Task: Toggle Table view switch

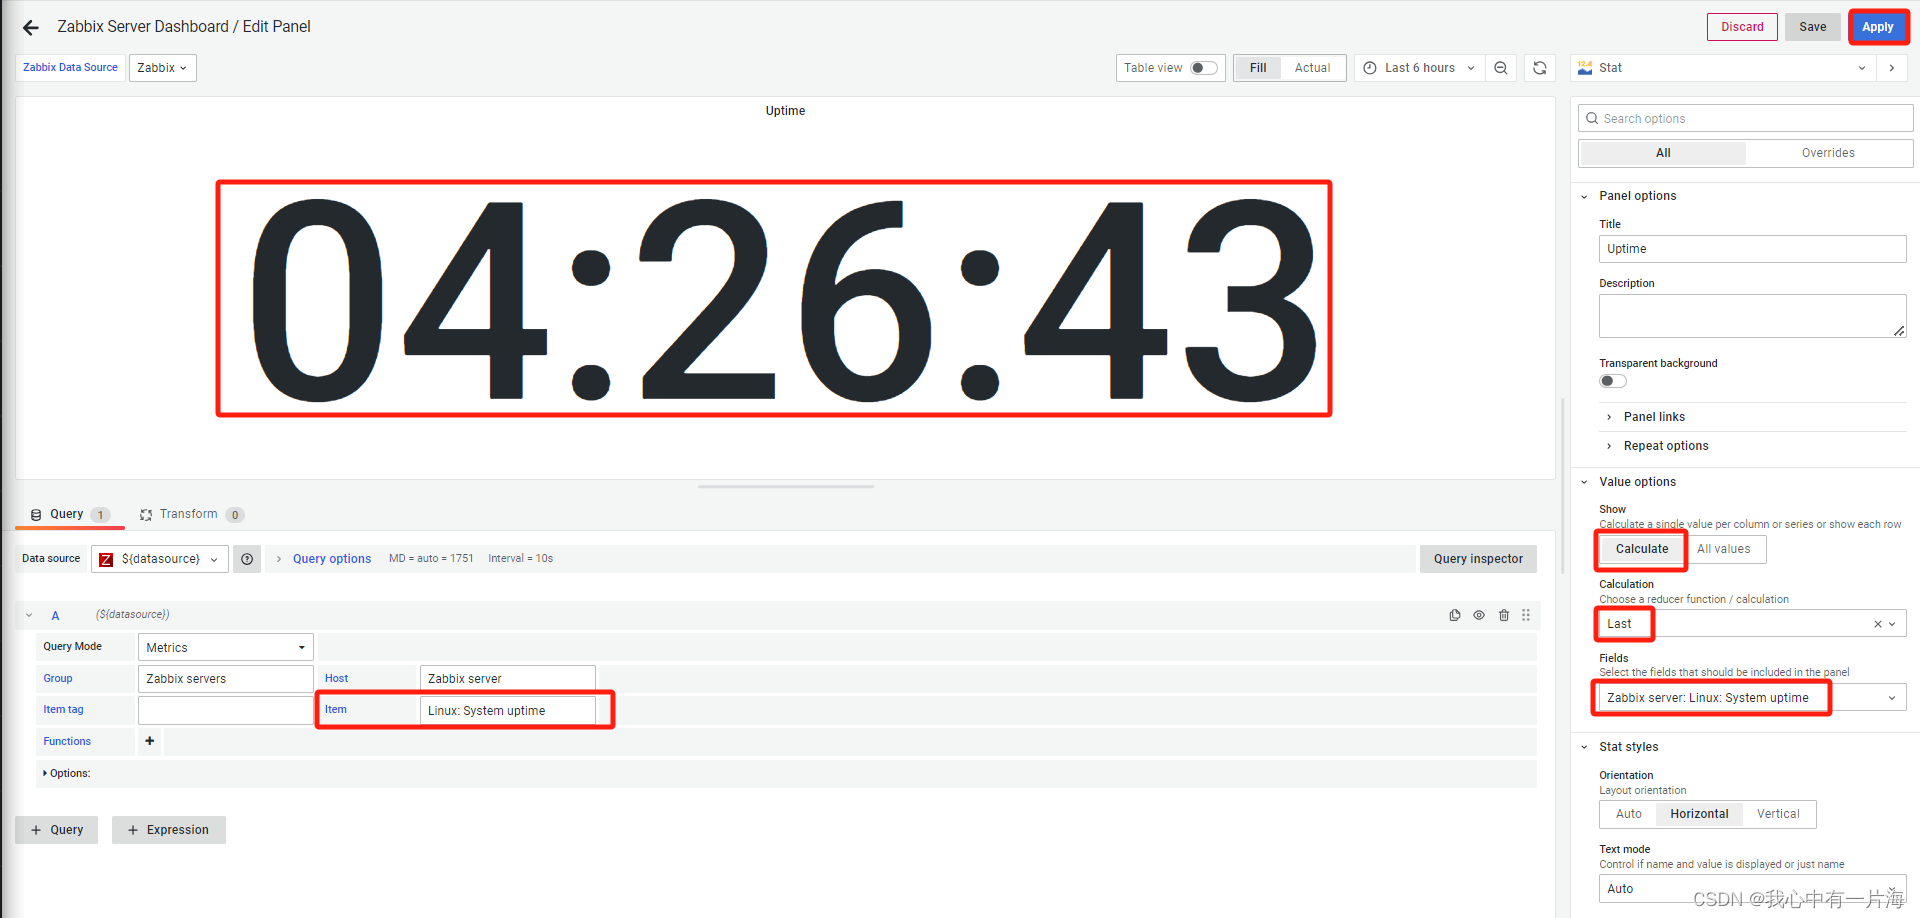Action: click(1204, 68)
